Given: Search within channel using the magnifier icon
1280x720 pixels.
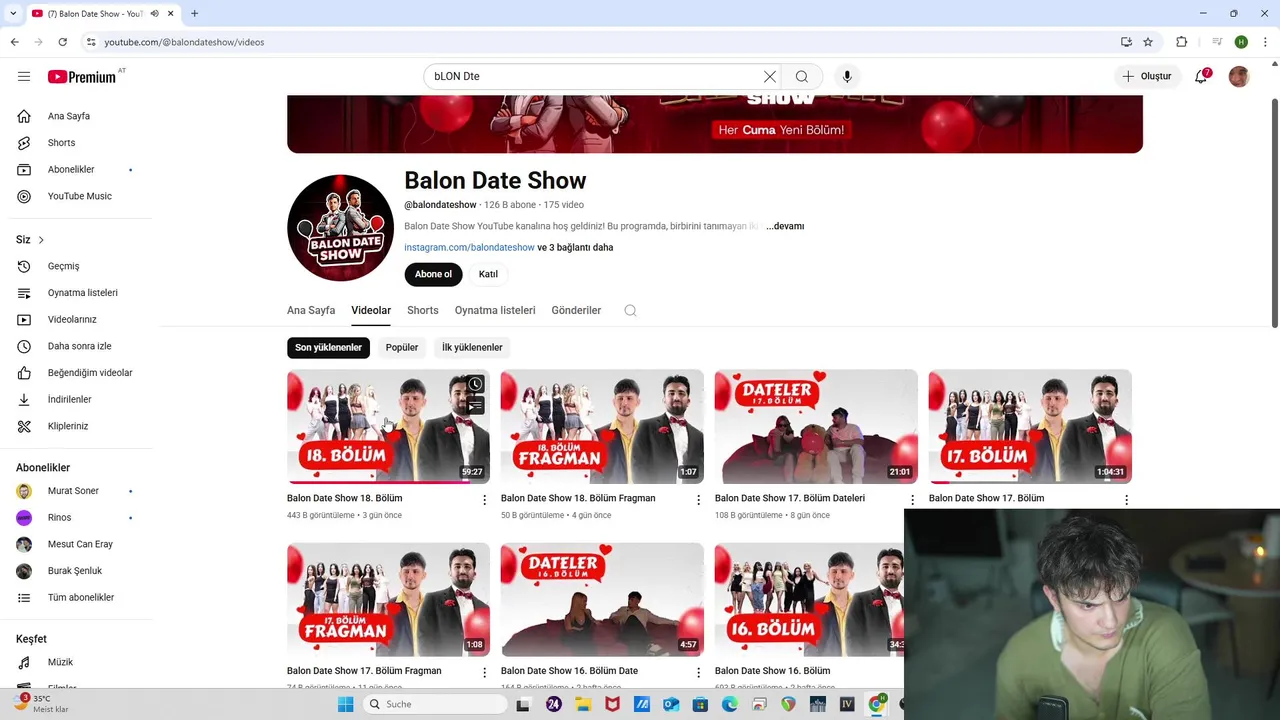Looking at the screenshot, I should tap(630, 310).
